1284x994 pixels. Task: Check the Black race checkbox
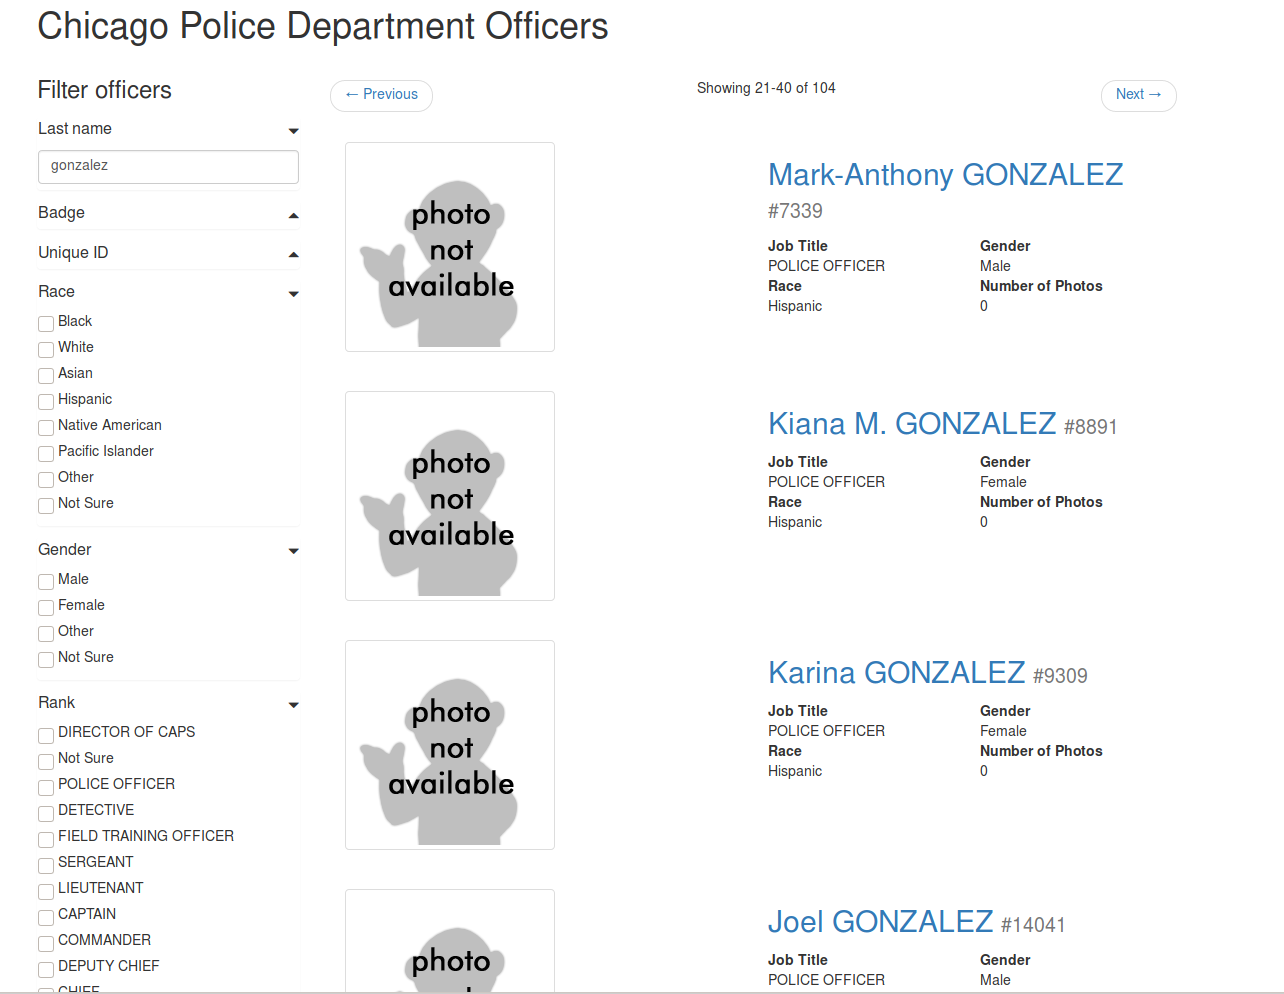46,324
